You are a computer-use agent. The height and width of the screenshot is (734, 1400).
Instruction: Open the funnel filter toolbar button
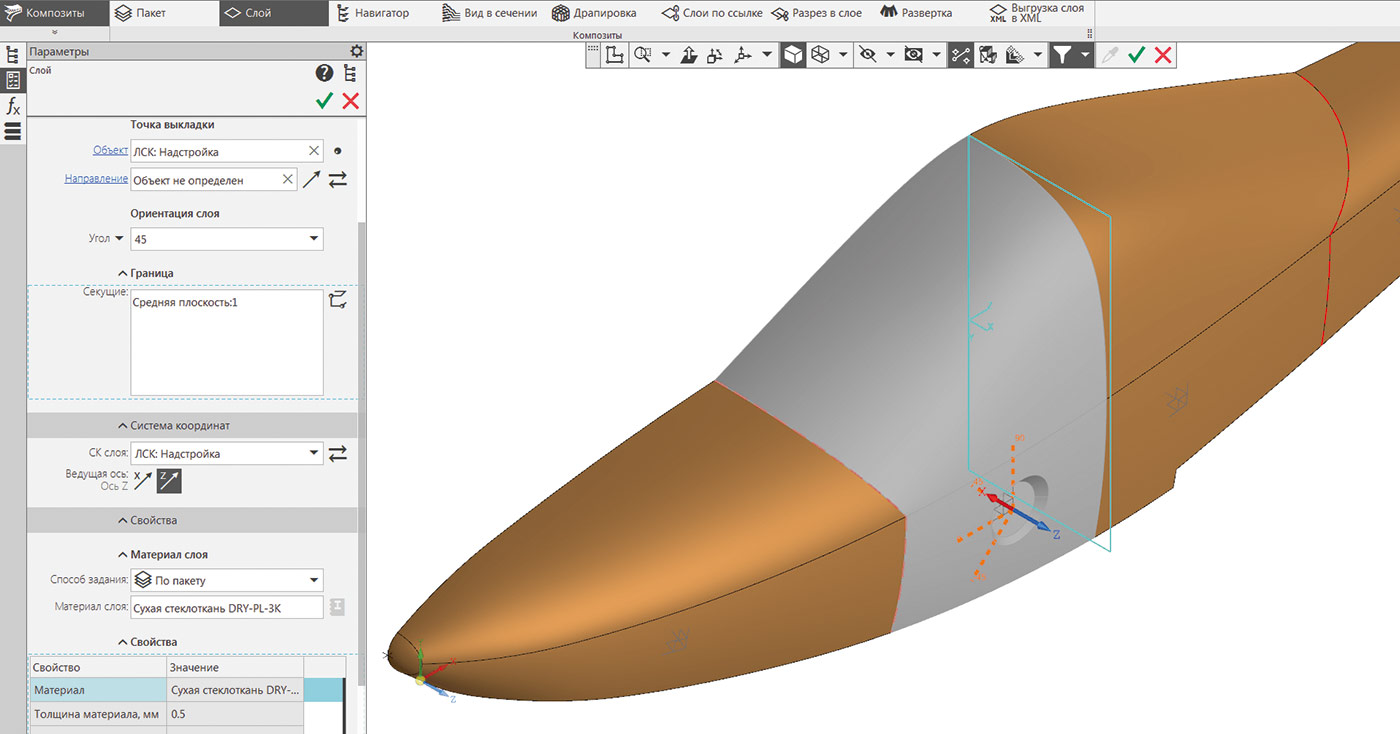point(1062,55)
